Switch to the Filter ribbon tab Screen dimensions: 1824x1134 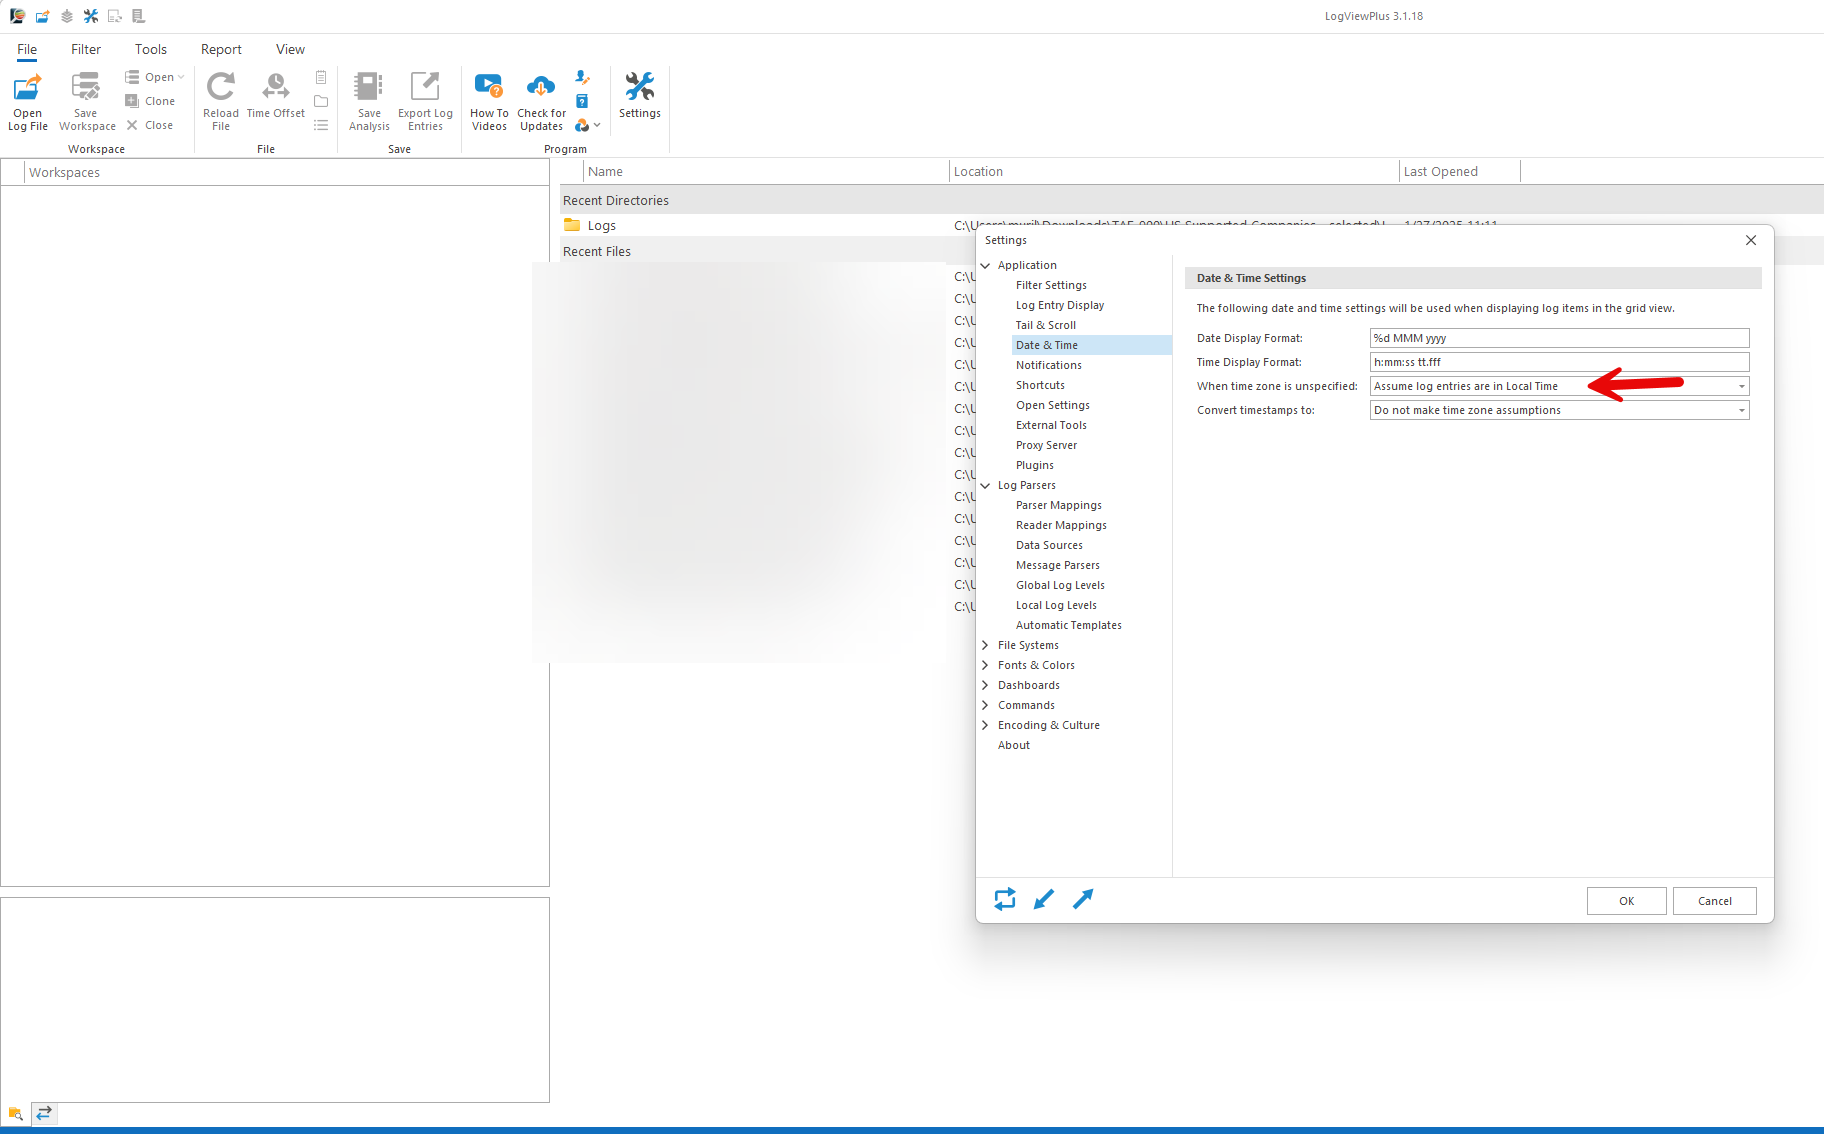(86, 49)
